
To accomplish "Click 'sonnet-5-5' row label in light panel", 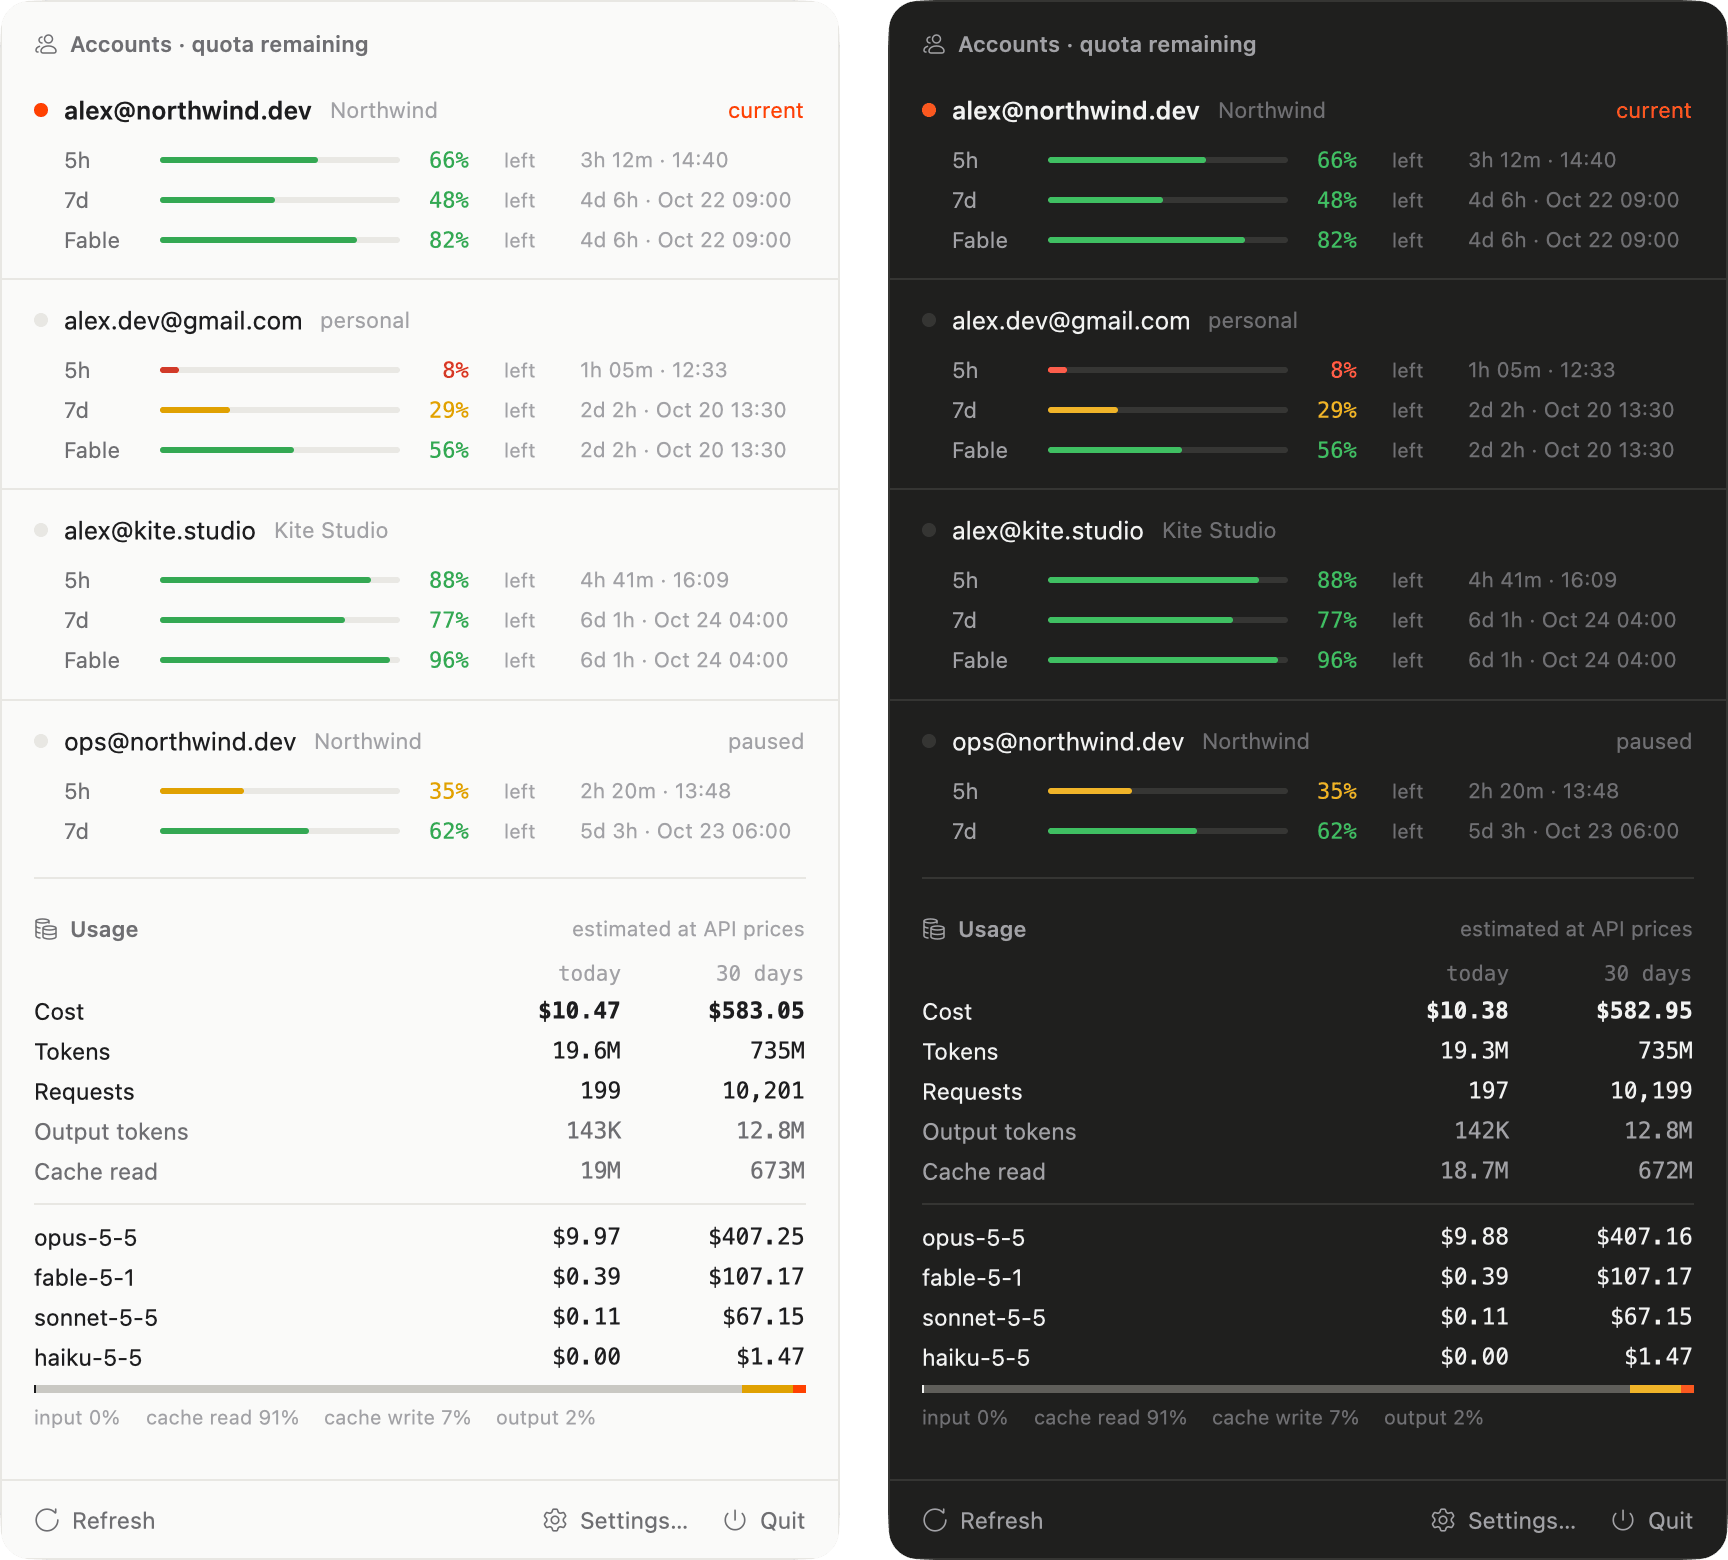I will [96, 1318].
